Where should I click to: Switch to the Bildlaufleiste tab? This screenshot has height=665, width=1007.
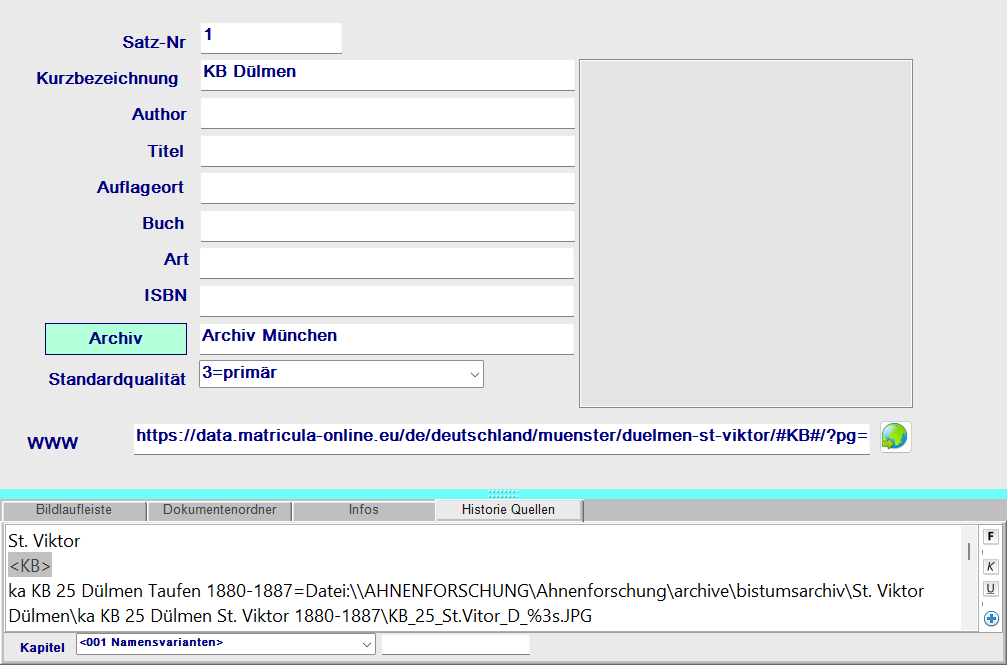[74, 510]
